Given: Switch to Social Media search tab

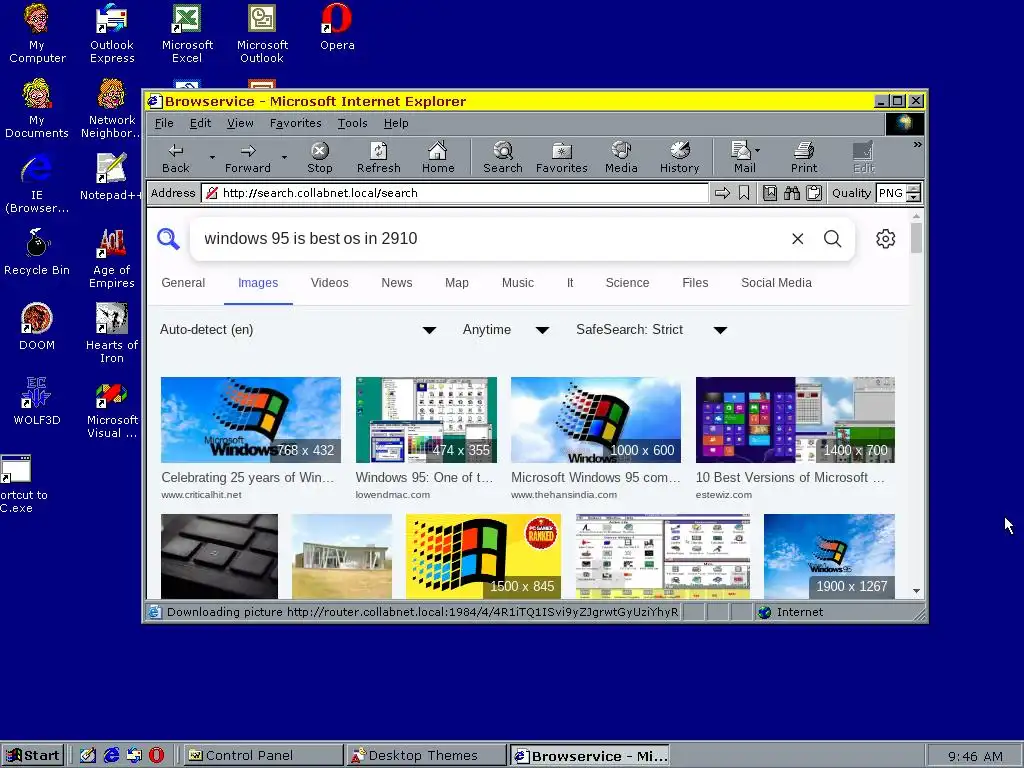Looking at the screenshot, I should [x=776, y=283].
